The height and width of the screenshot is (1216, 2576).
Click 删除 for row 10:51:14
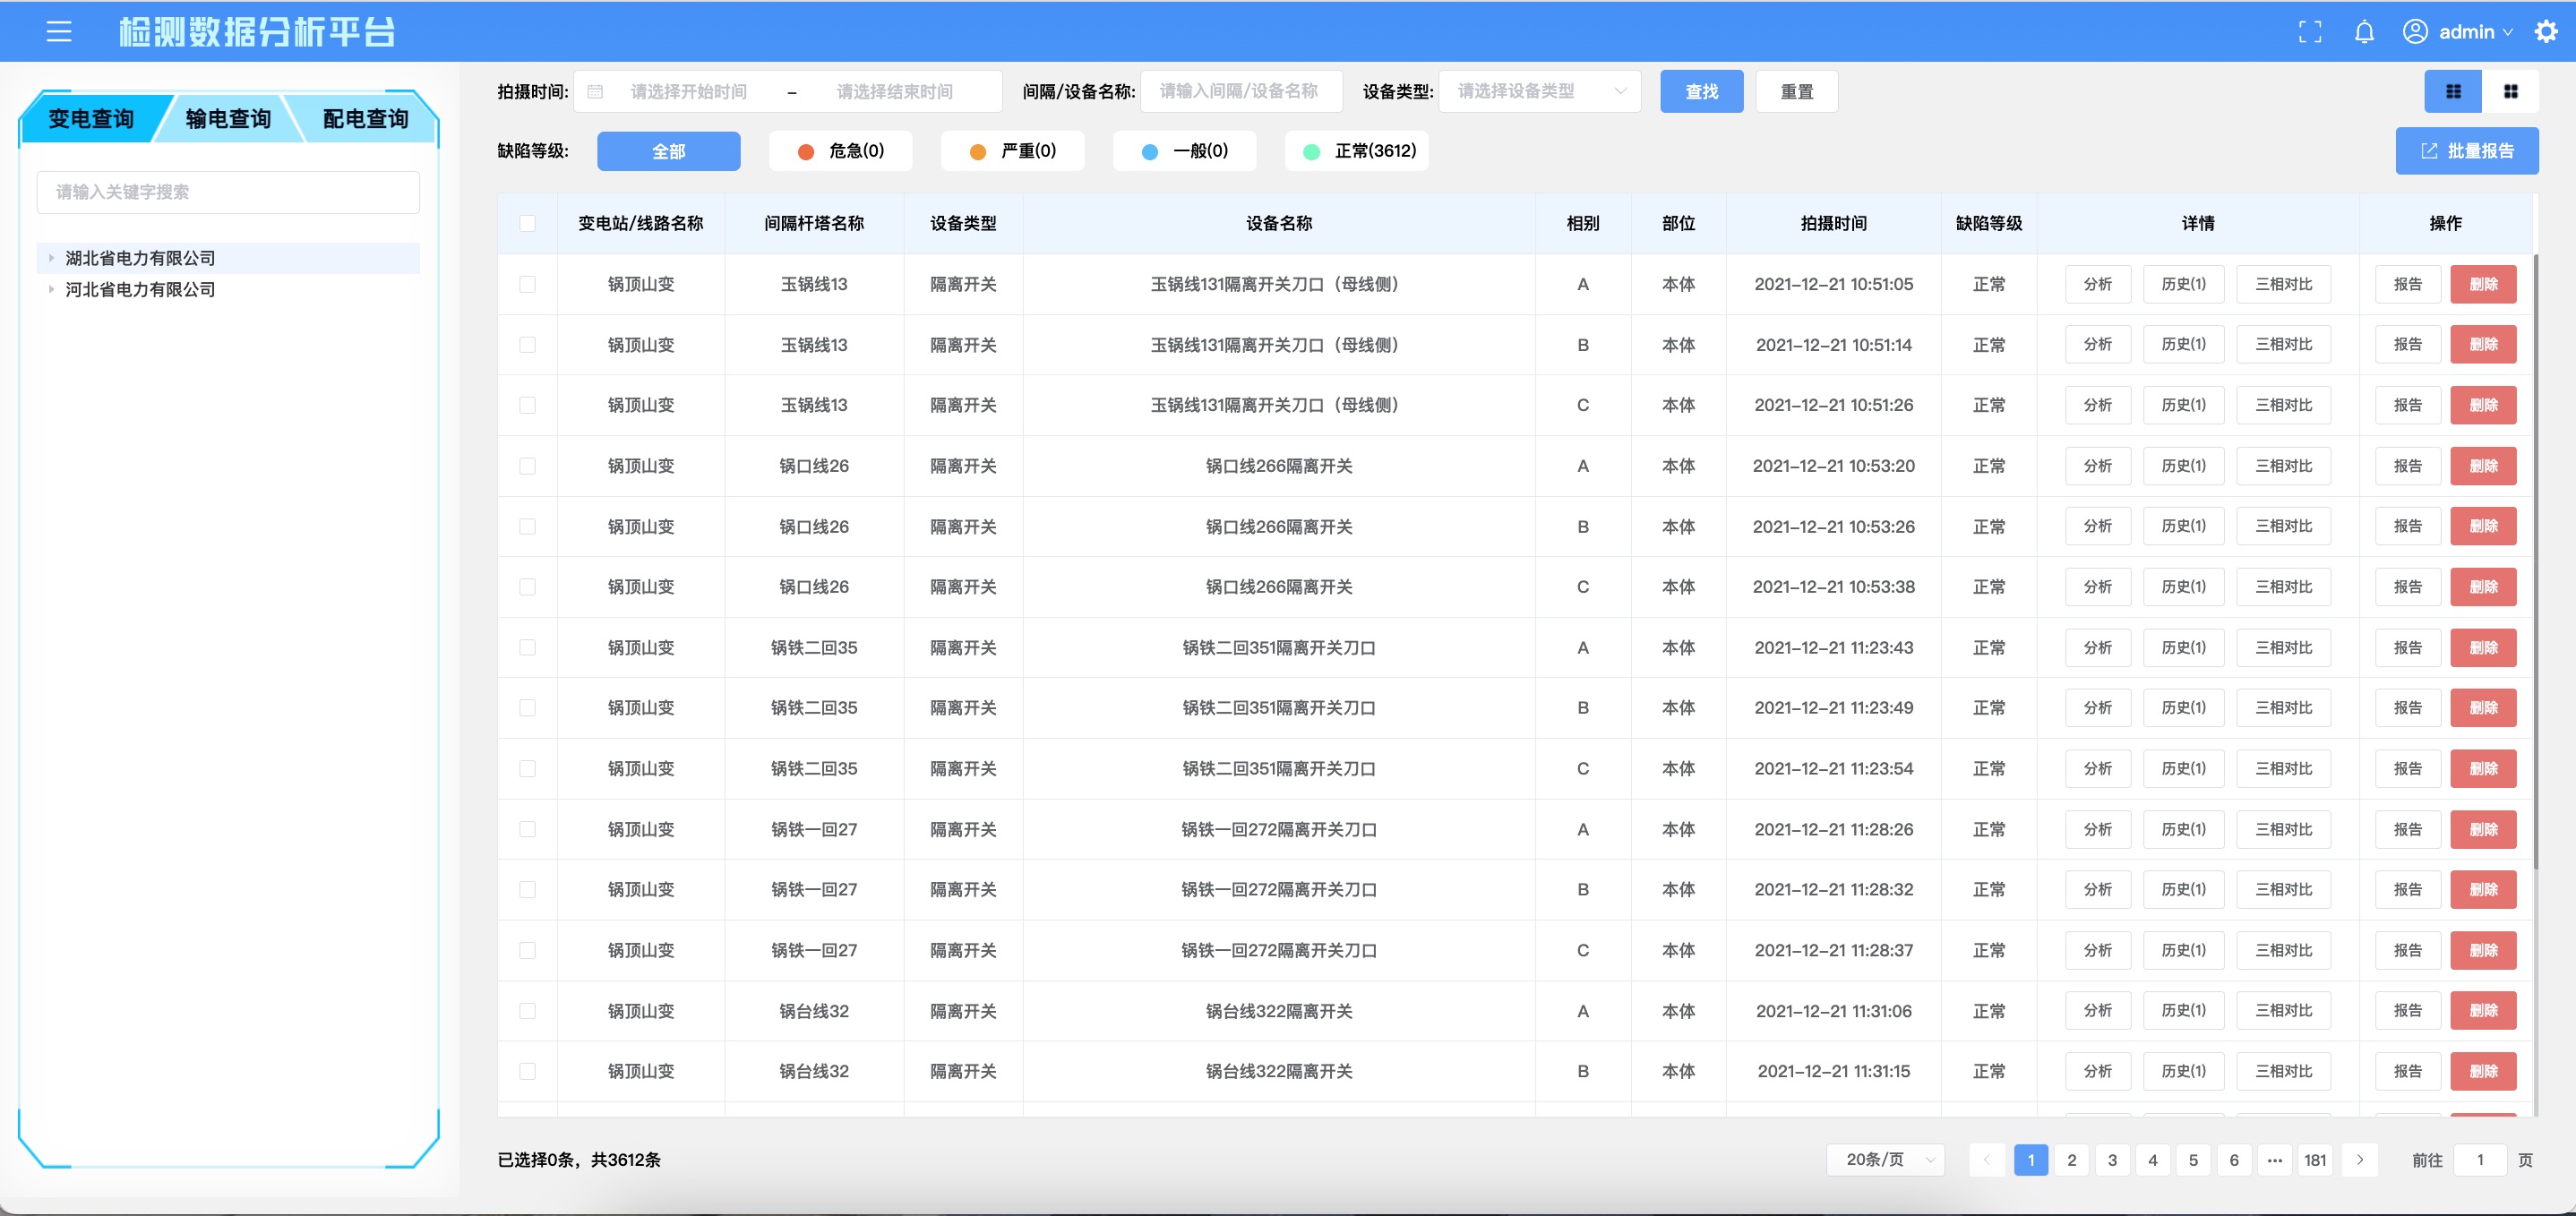click(x=2484, y=345)
